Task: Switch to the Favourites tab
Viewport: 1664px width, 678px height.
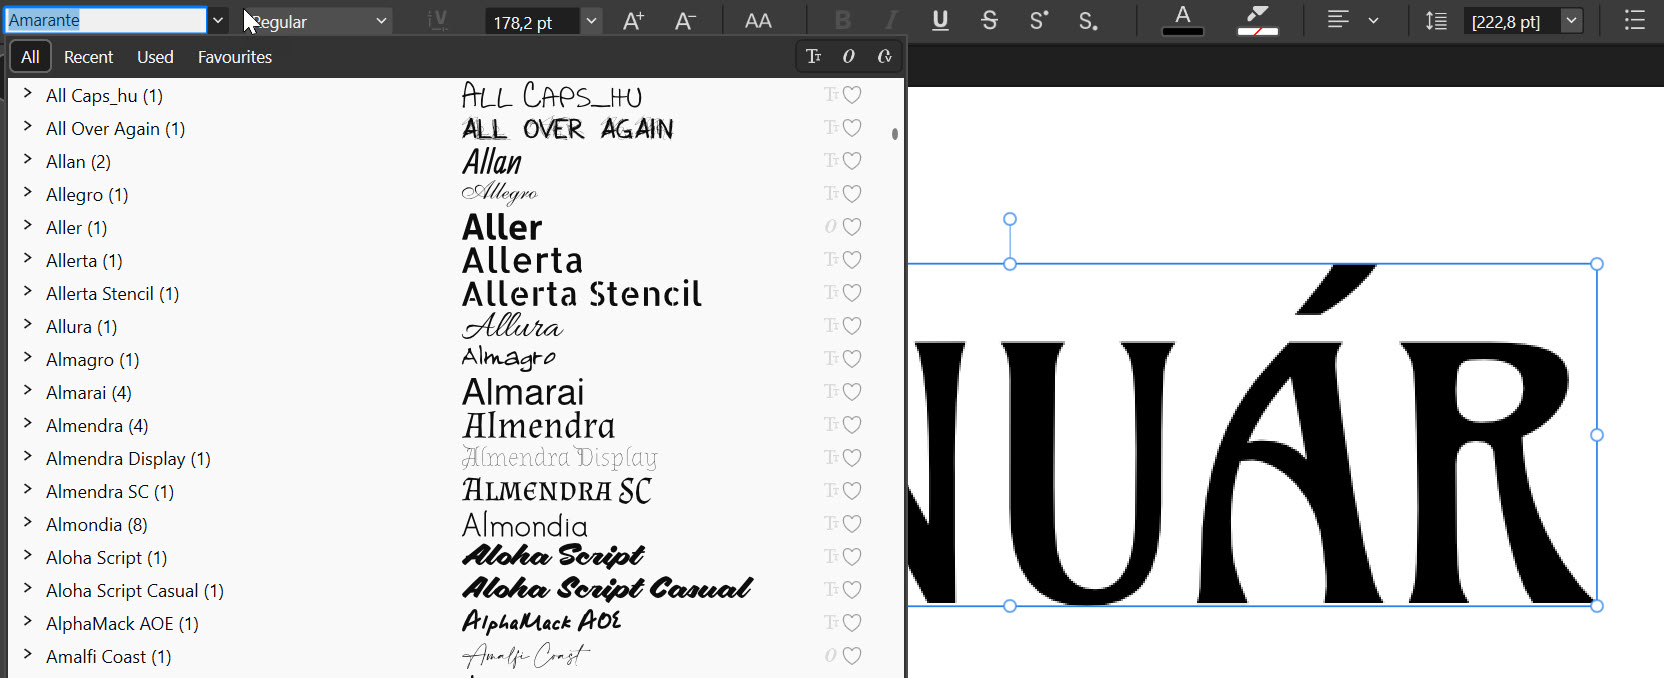Action: [235, 57]
